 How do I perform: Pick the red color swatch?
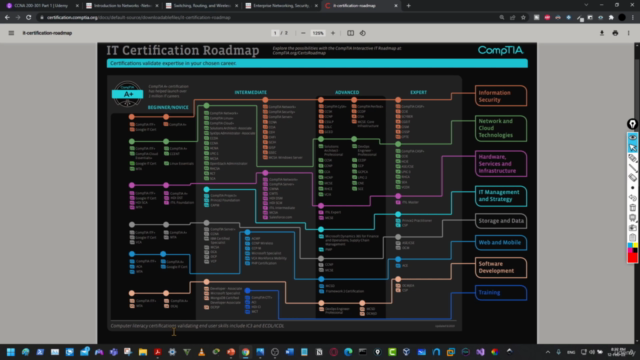(632, 258)
